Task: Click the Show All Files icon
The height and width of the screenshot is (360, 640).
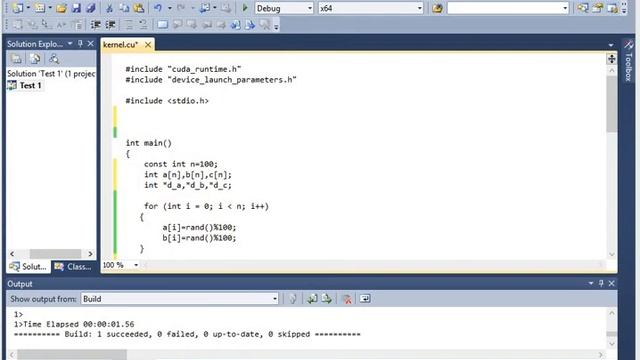Action: [x=35, y=59]
